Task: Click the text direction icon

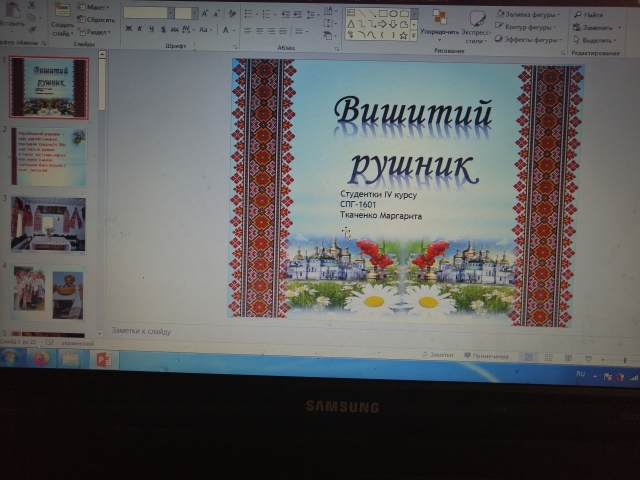Action: (x=330, y=11)
